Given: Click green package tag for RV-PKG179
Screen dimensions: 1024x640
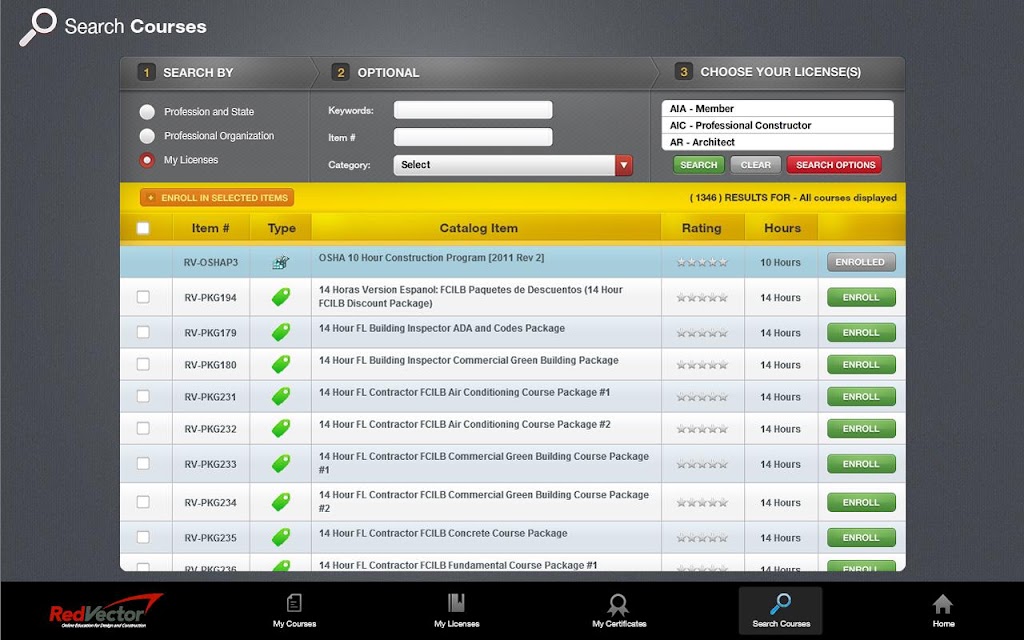Looking at the screenshot, I should pyautogui.click(x=281, y=332).
